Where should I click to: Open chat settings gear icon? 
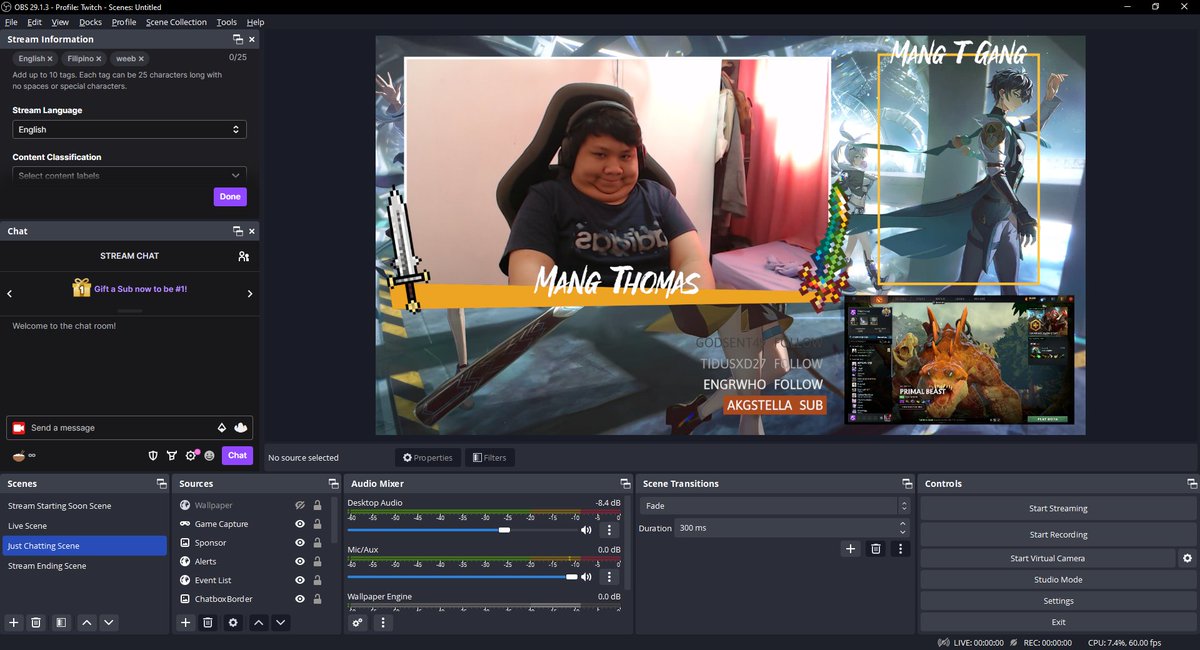click(x=190, y=455)
